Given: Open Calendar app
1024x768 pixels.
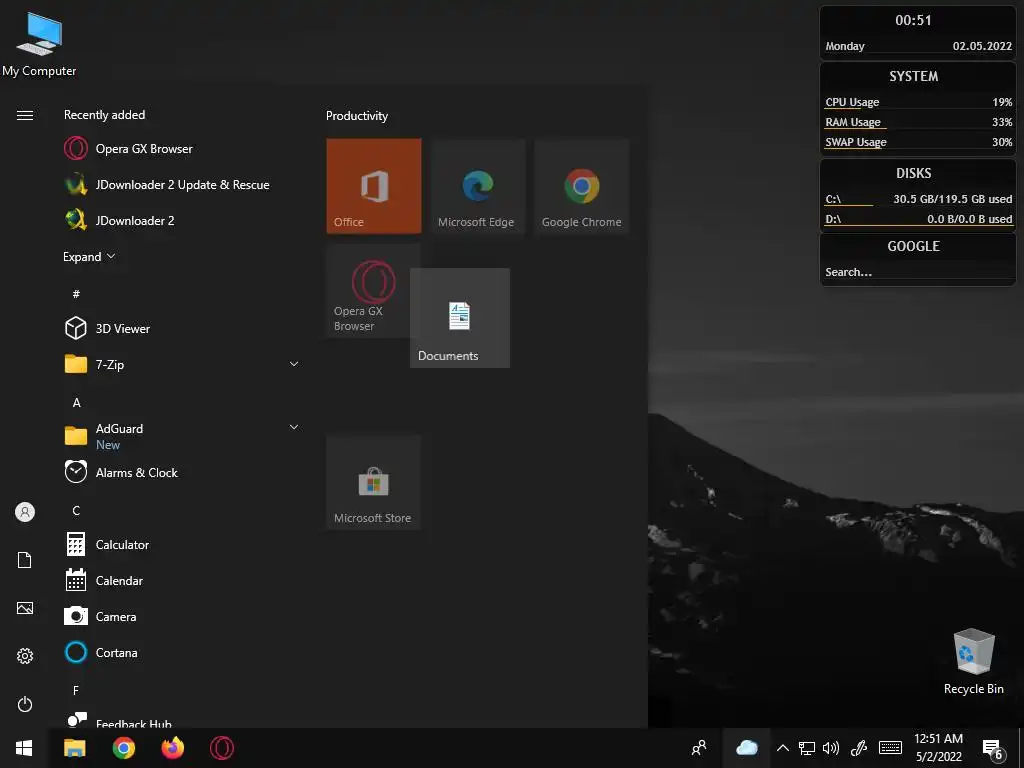Looking at the screenshot, I should (183, 581).
